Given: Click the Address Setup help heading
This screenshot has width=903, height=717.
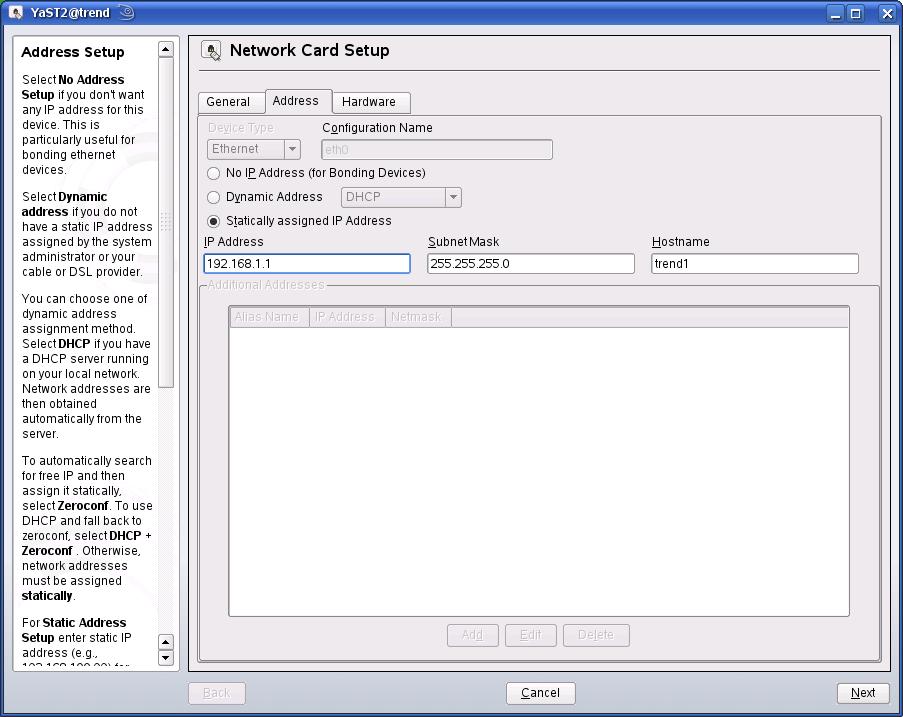Looking at the screenshot, I should 73,52.
